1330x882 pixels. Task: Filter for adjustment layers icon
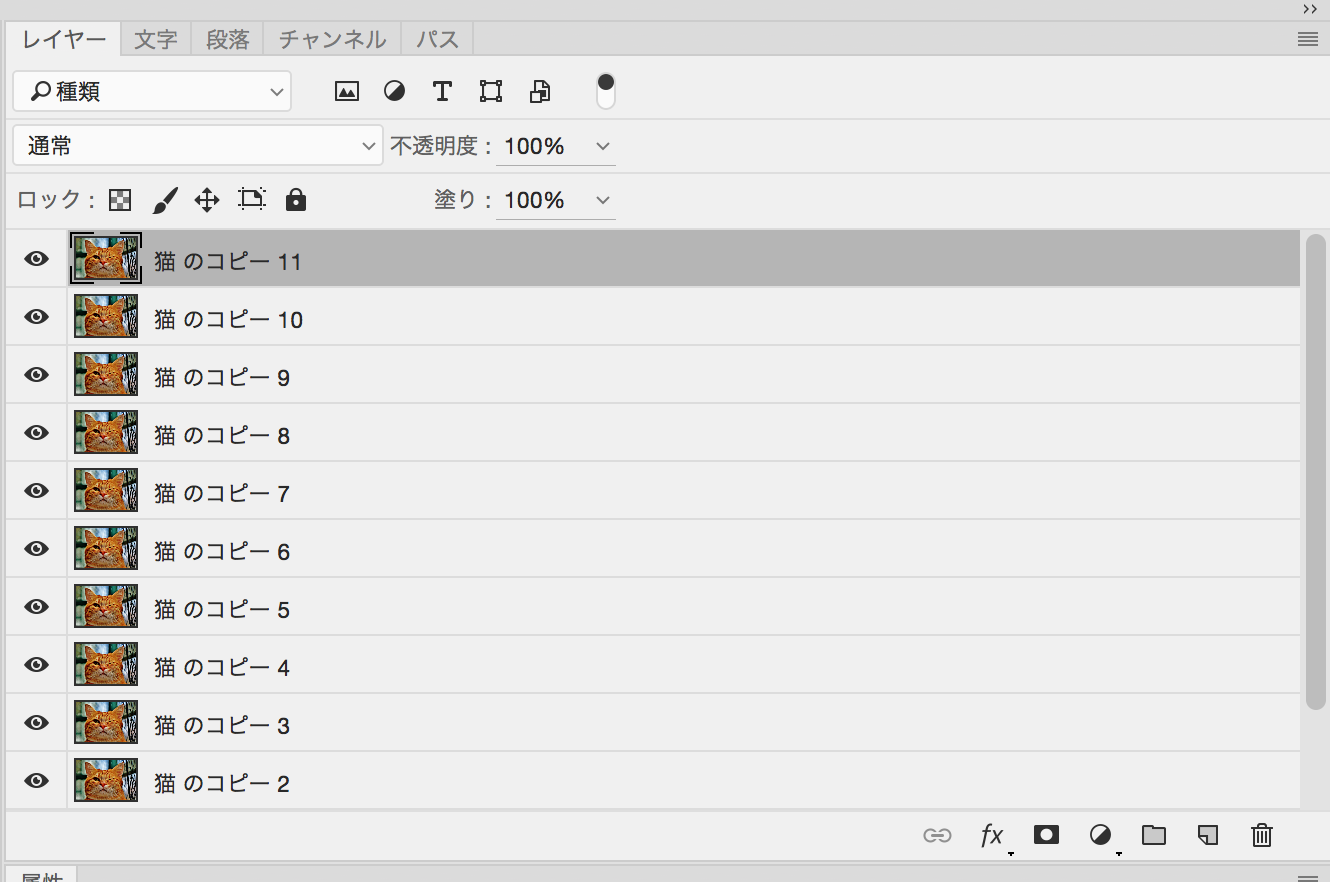(395, 92)
